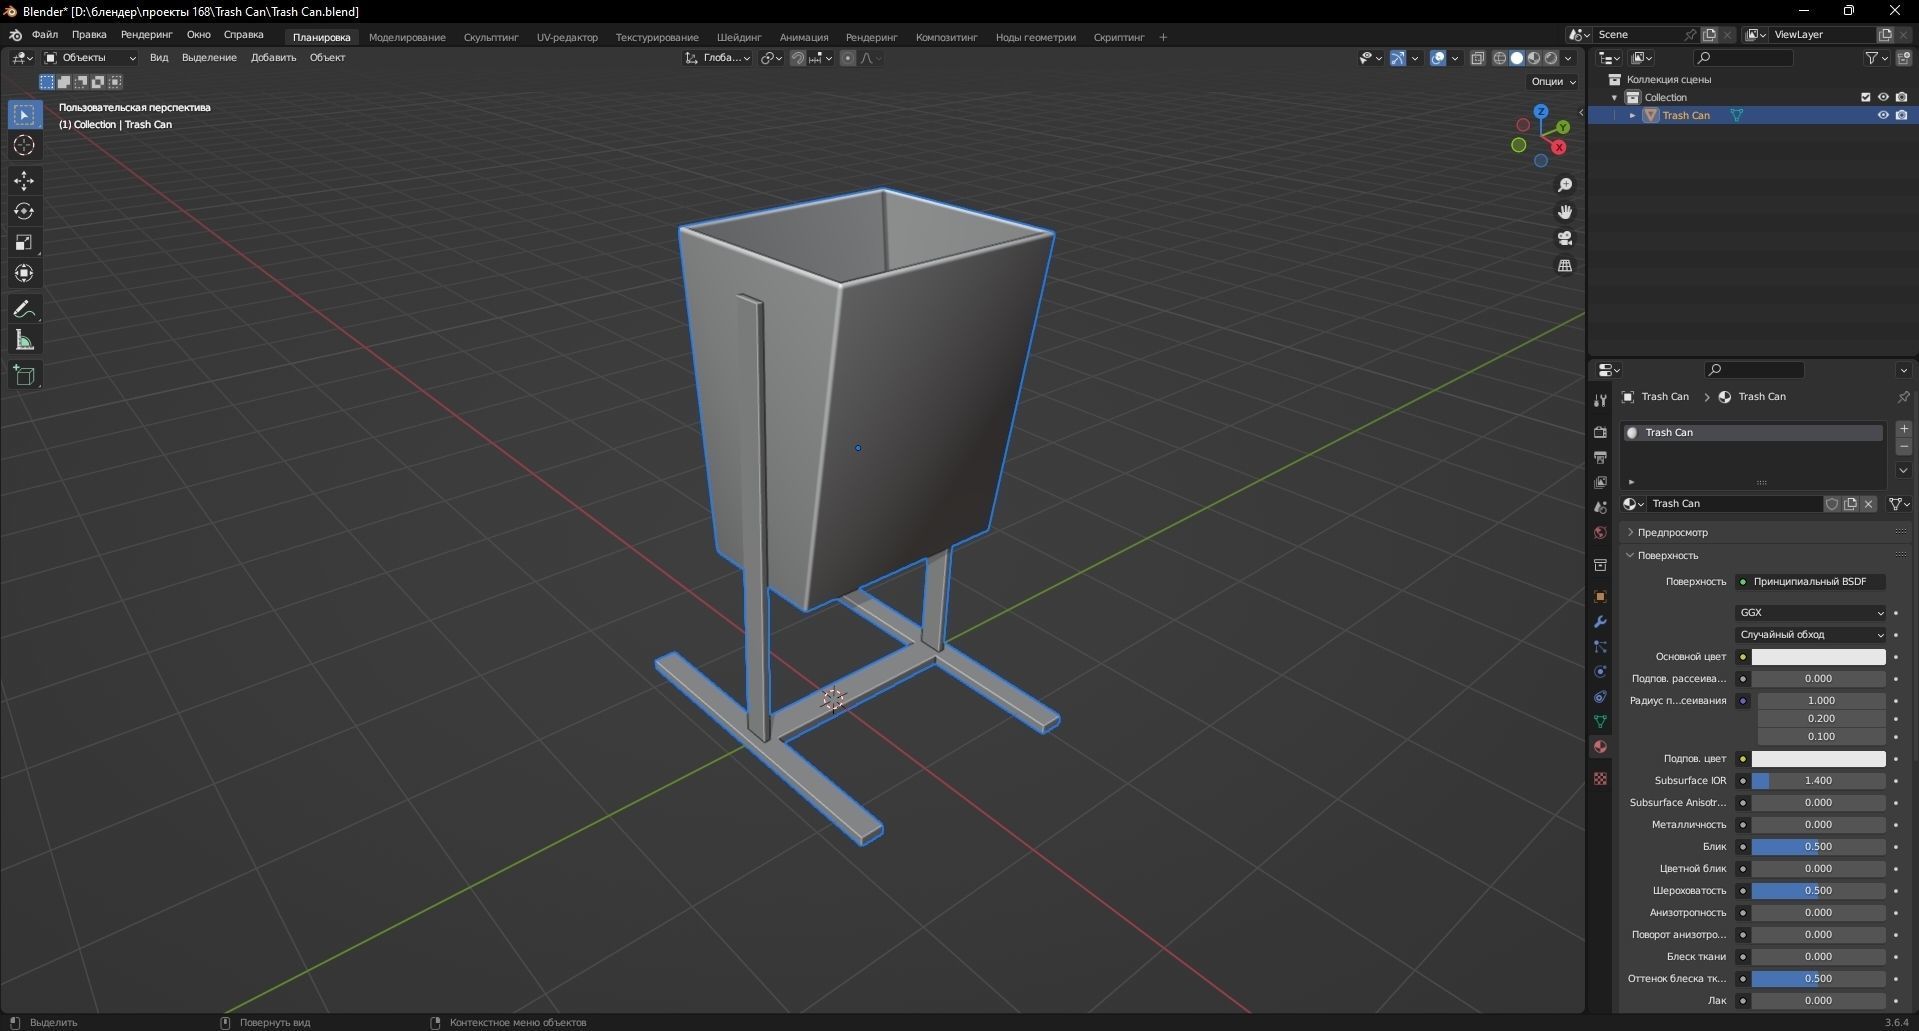The image size is (1919, 1031).
Task: Switch to the Shading workspace tab
Action: click(739, 37)
